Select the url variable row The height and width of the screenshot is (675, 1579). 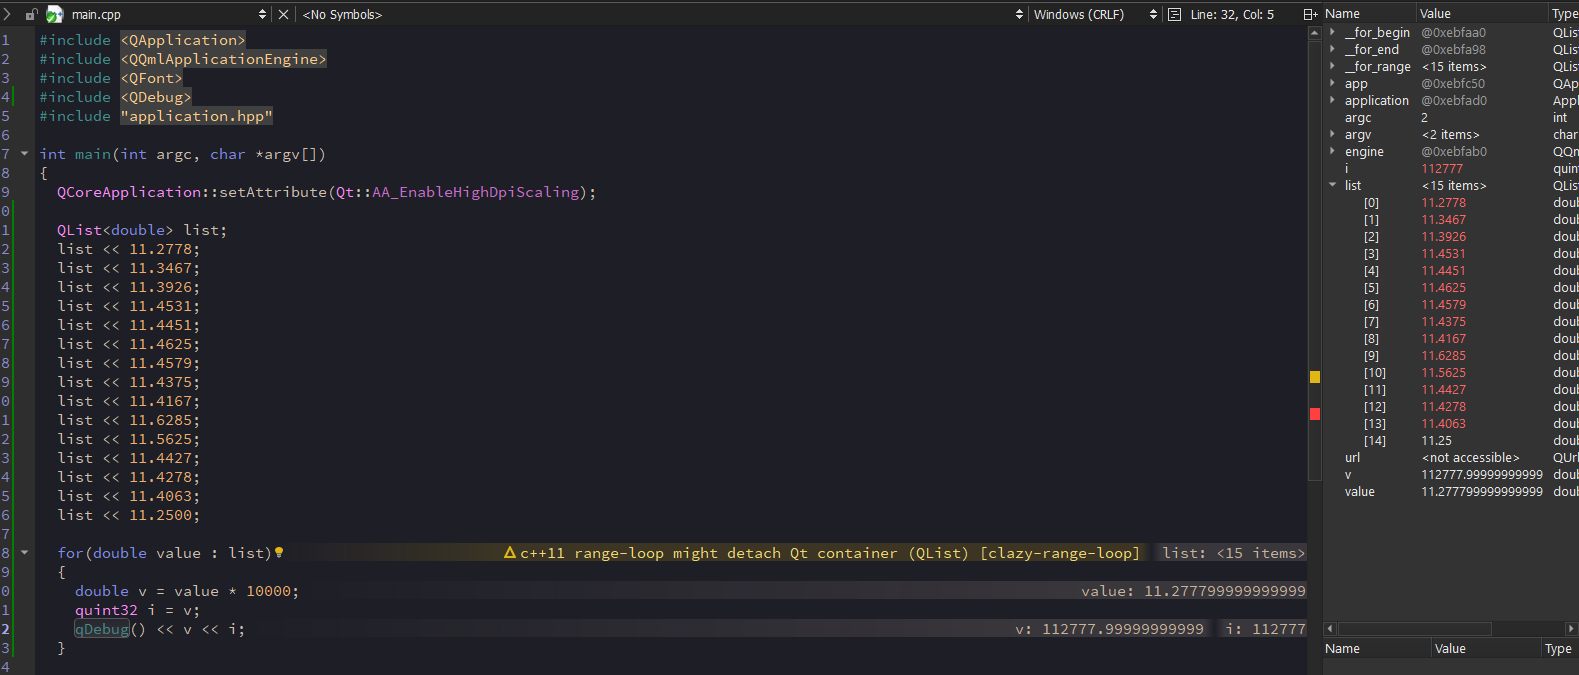tap(1451, 457)
